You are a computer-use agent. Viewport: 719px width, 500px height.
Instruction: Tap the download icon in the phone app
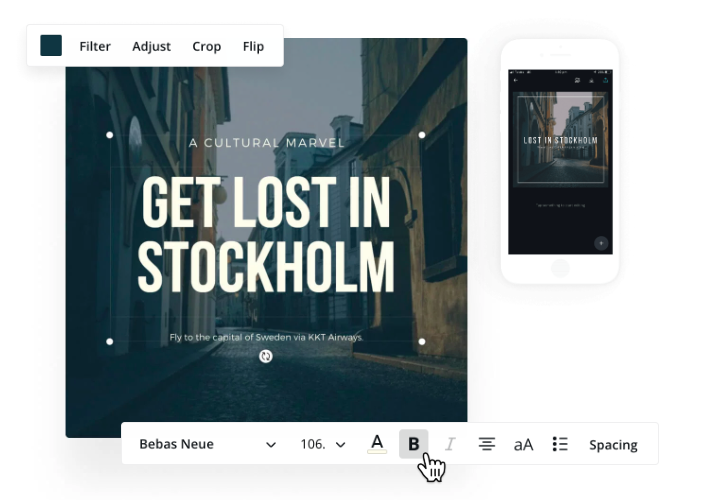592,80
